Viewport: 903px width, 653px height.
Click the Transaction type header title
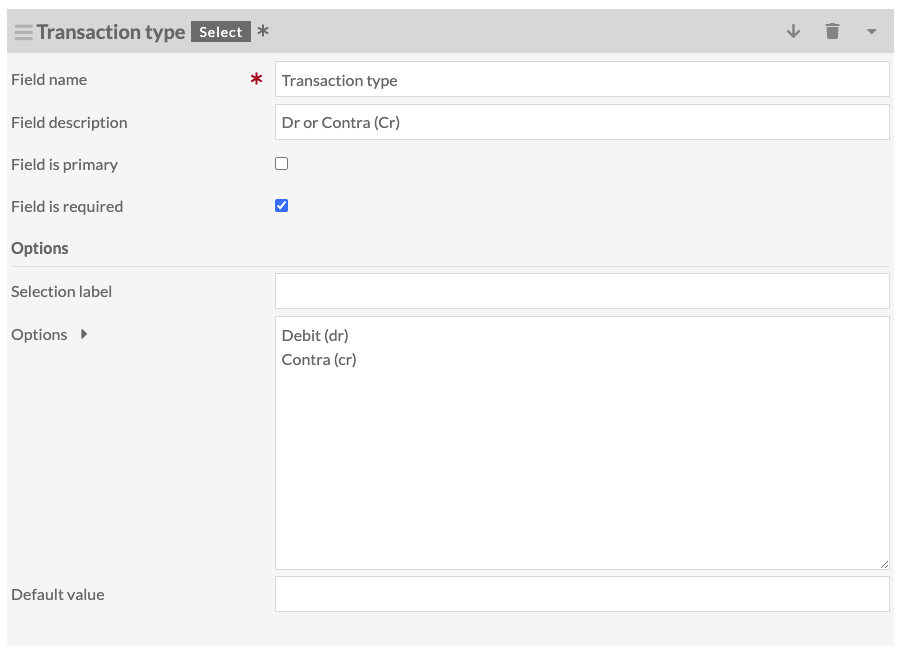point(111,31)
